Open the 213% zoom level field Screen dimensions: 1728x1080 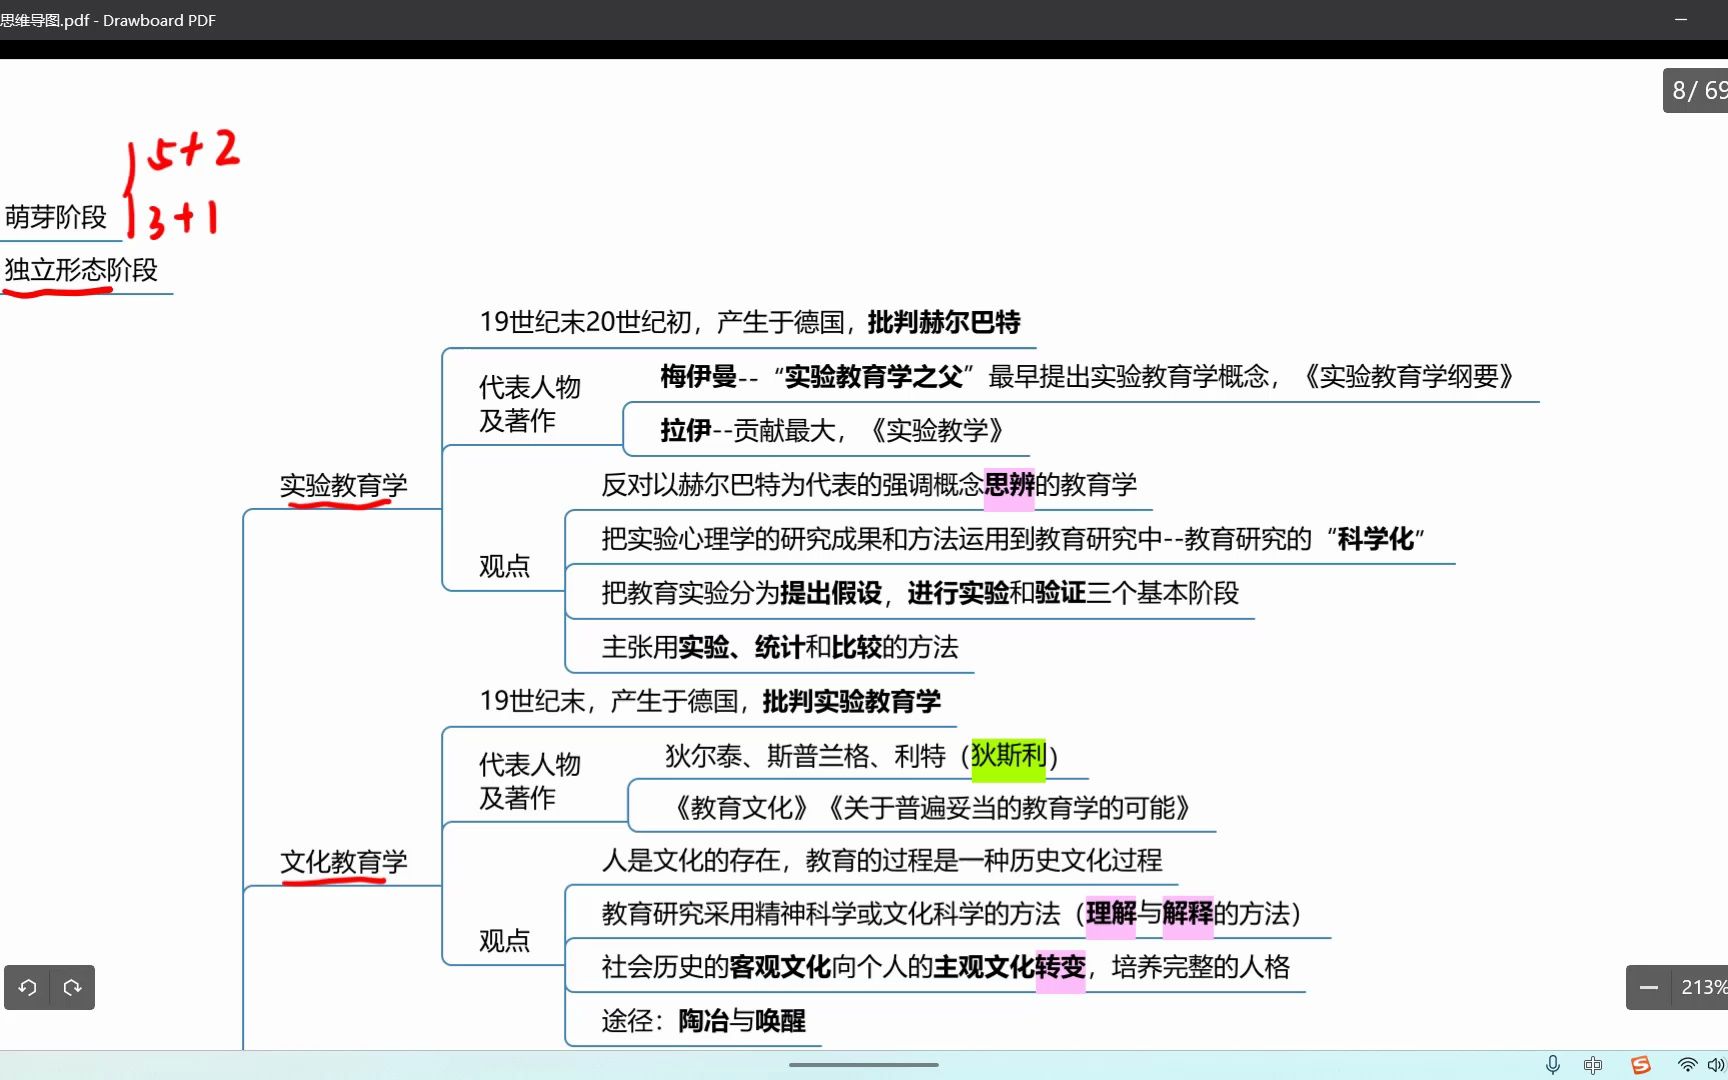tap(1702, 987)
